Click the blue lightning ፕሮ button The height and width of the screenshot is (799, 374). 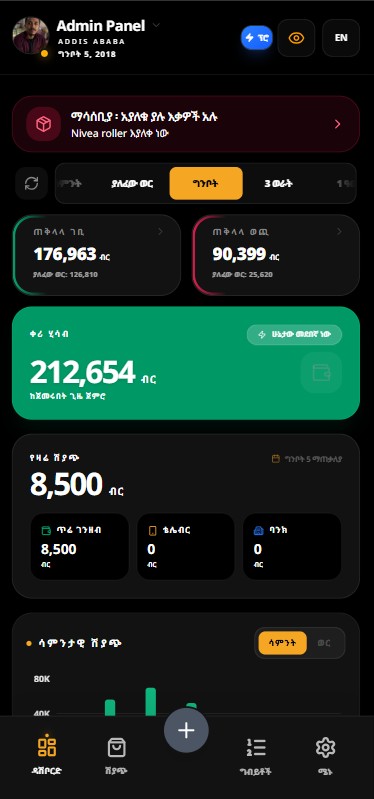coord(257,38)
